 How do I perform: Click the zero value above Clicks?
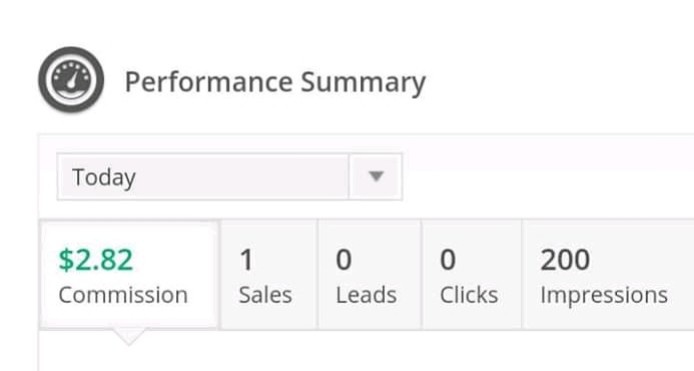click(447, 259)
